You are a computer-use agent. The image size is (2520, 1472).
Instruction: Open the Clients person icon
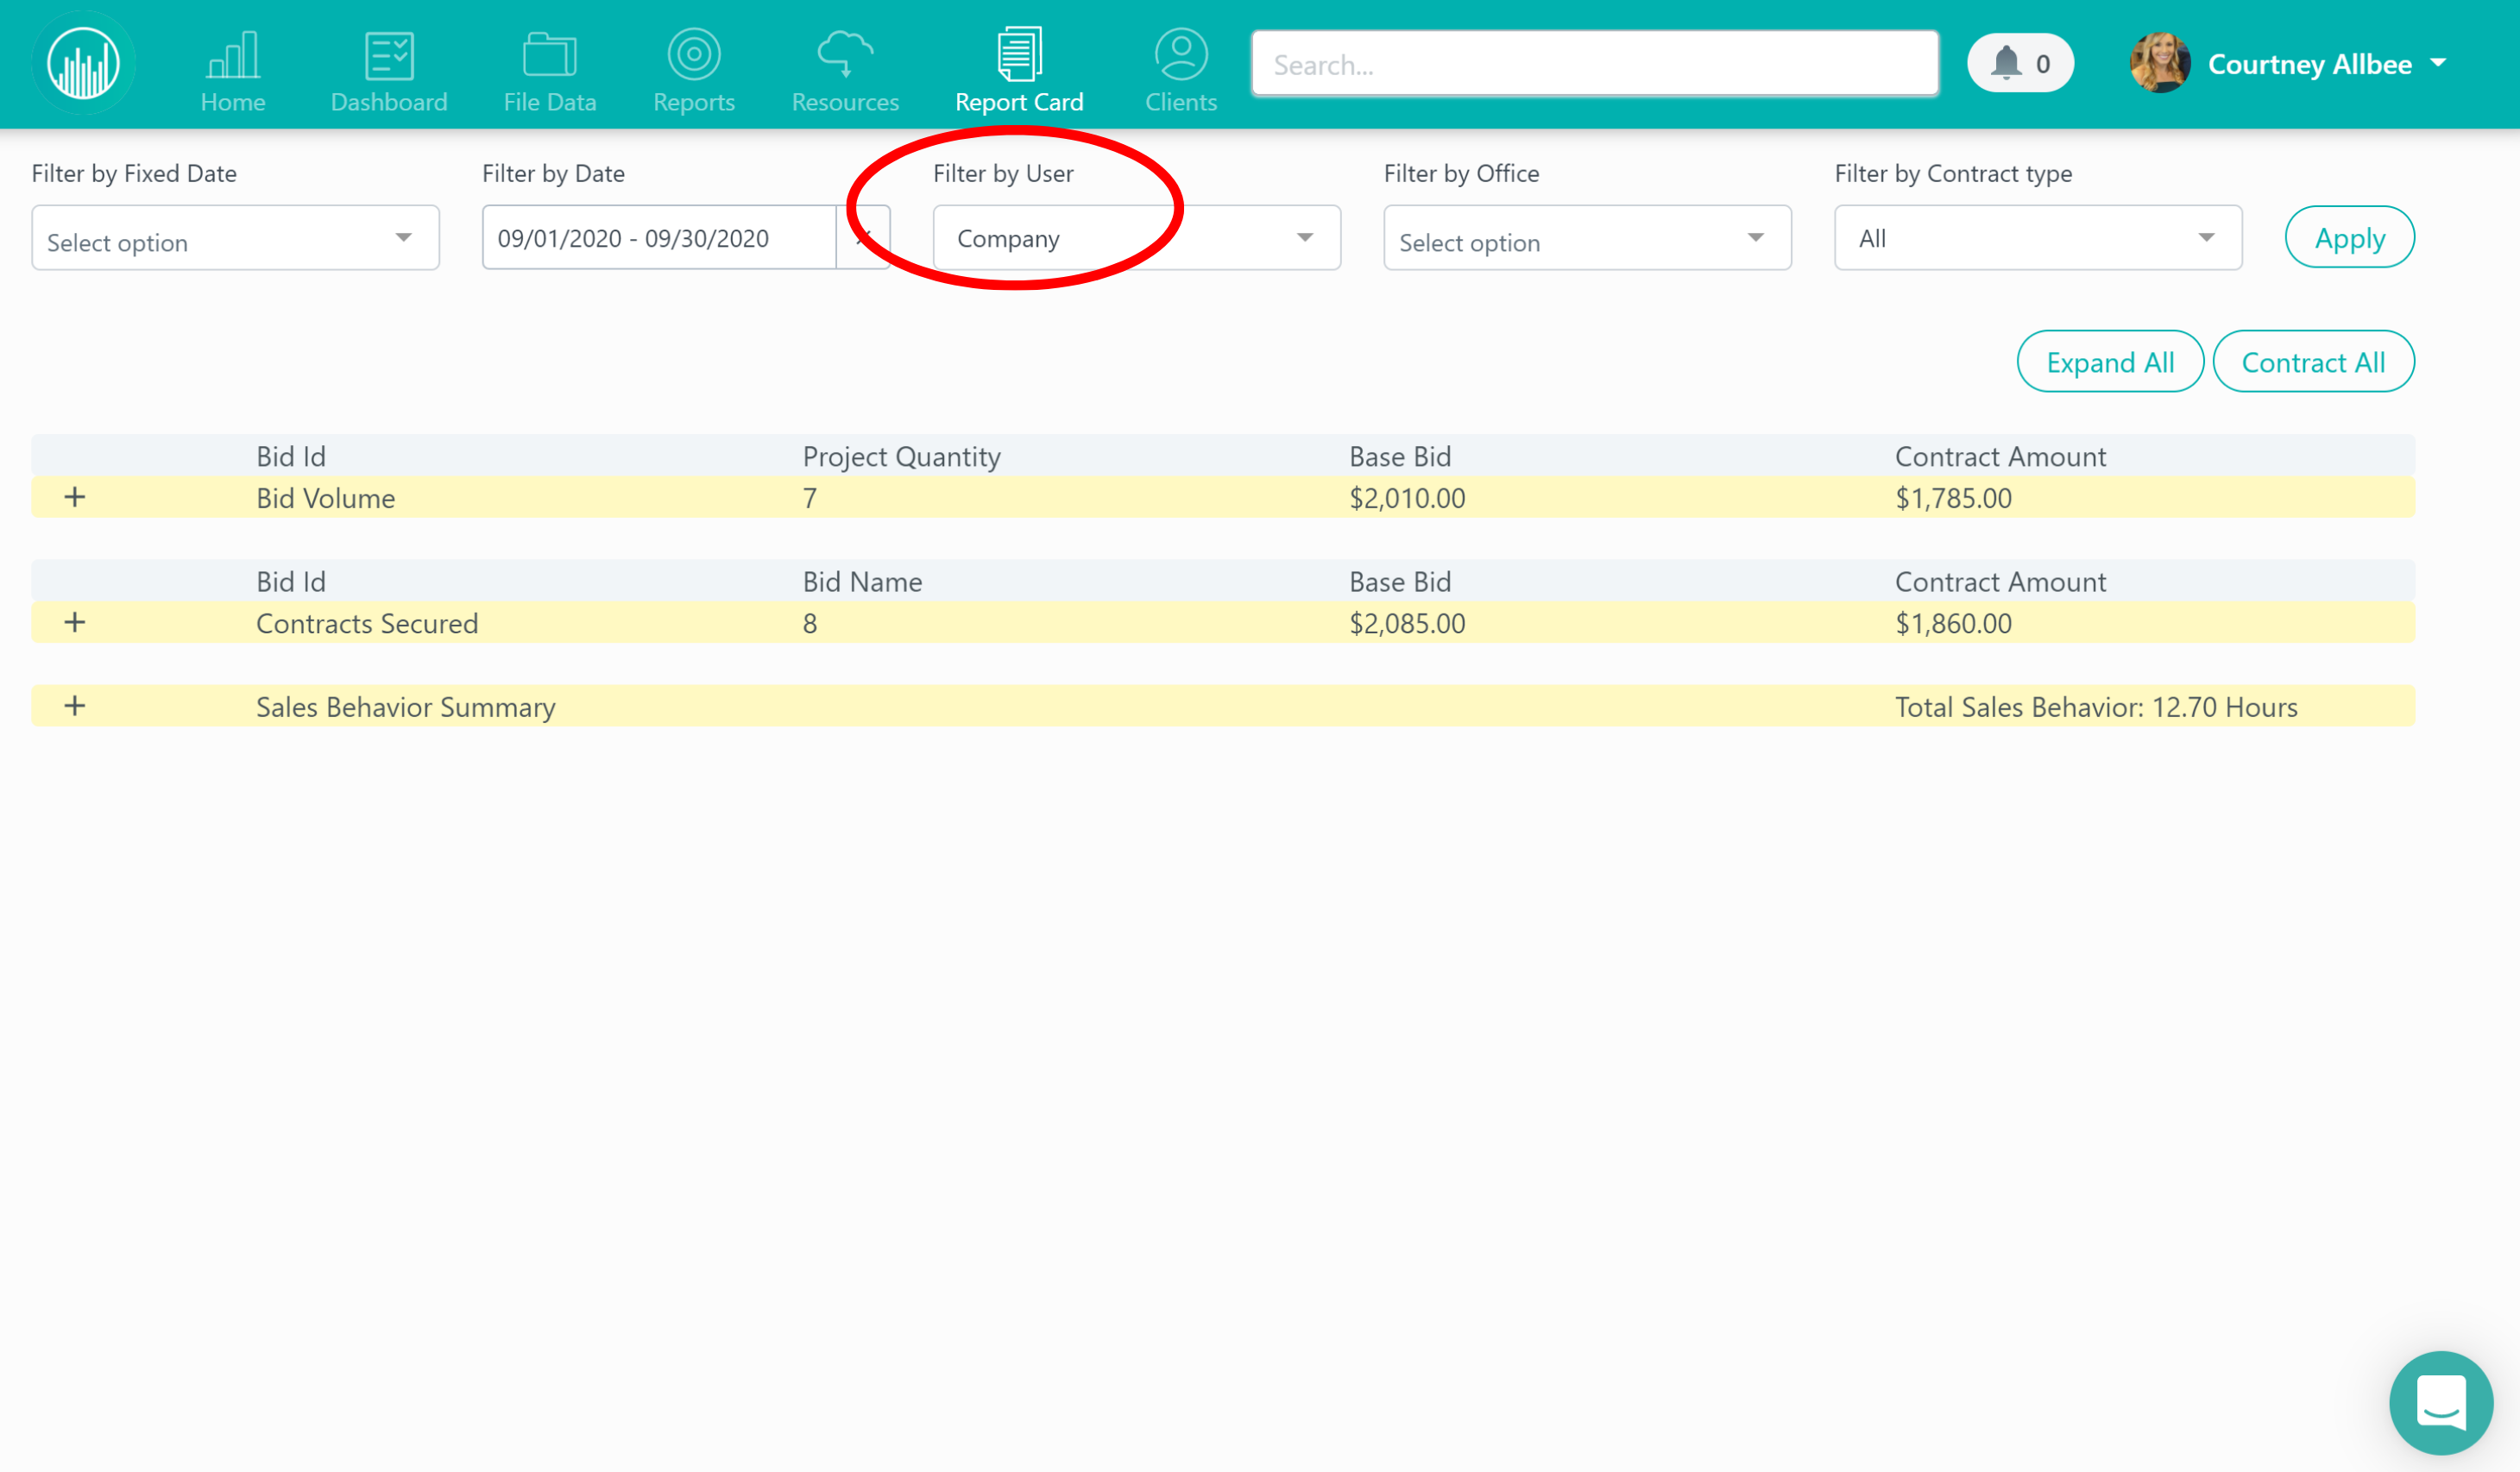point(1181,54)
